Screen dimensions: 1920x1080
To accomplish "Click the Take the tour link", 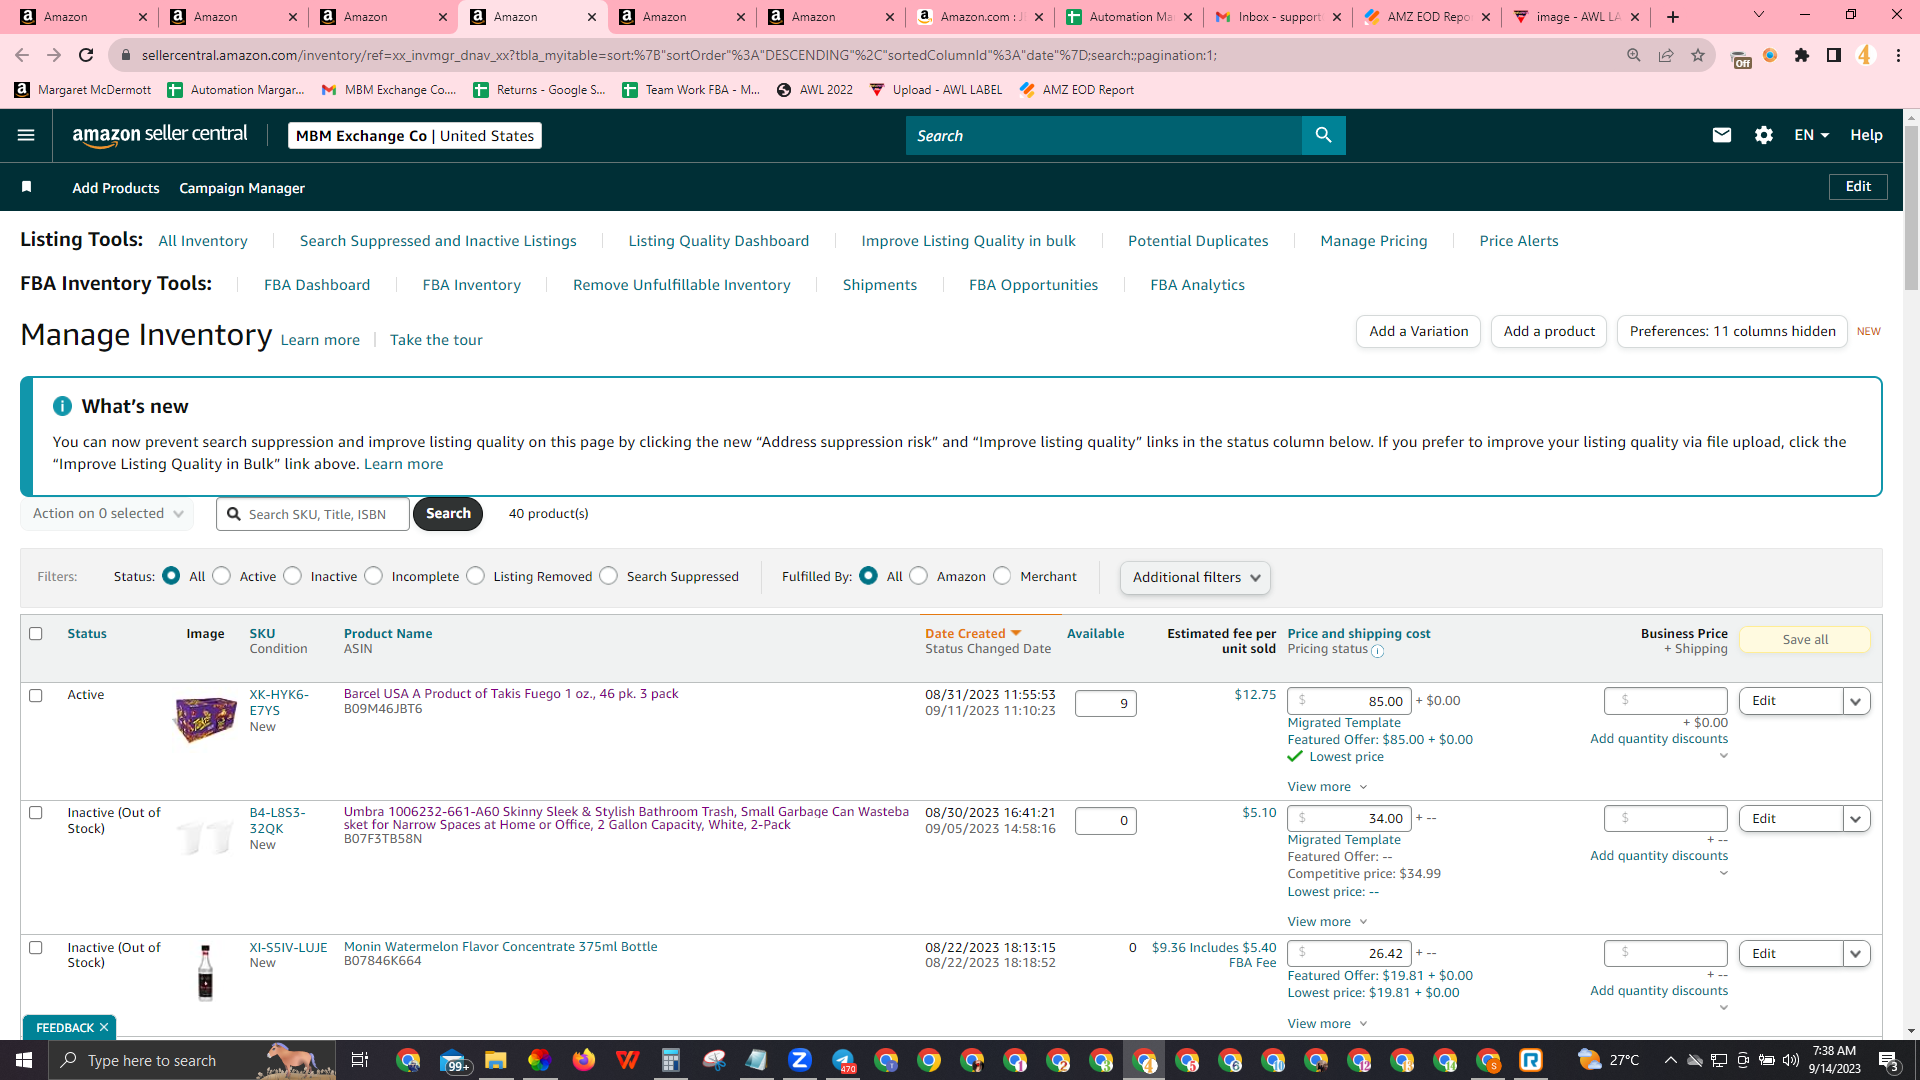I will tap(436, 340).
